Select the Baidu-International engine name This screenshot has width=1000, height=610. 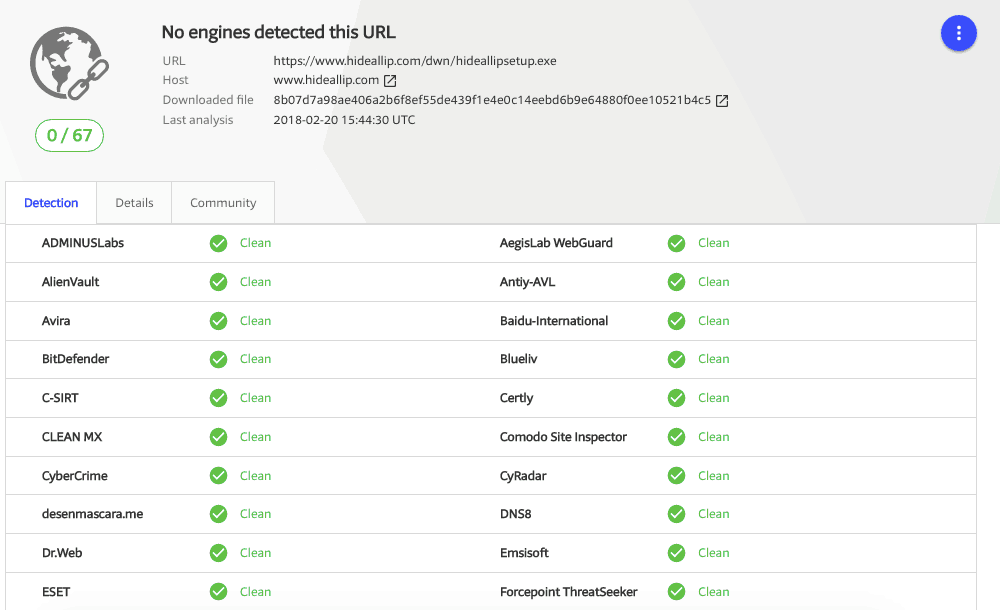tap(554, 321)
